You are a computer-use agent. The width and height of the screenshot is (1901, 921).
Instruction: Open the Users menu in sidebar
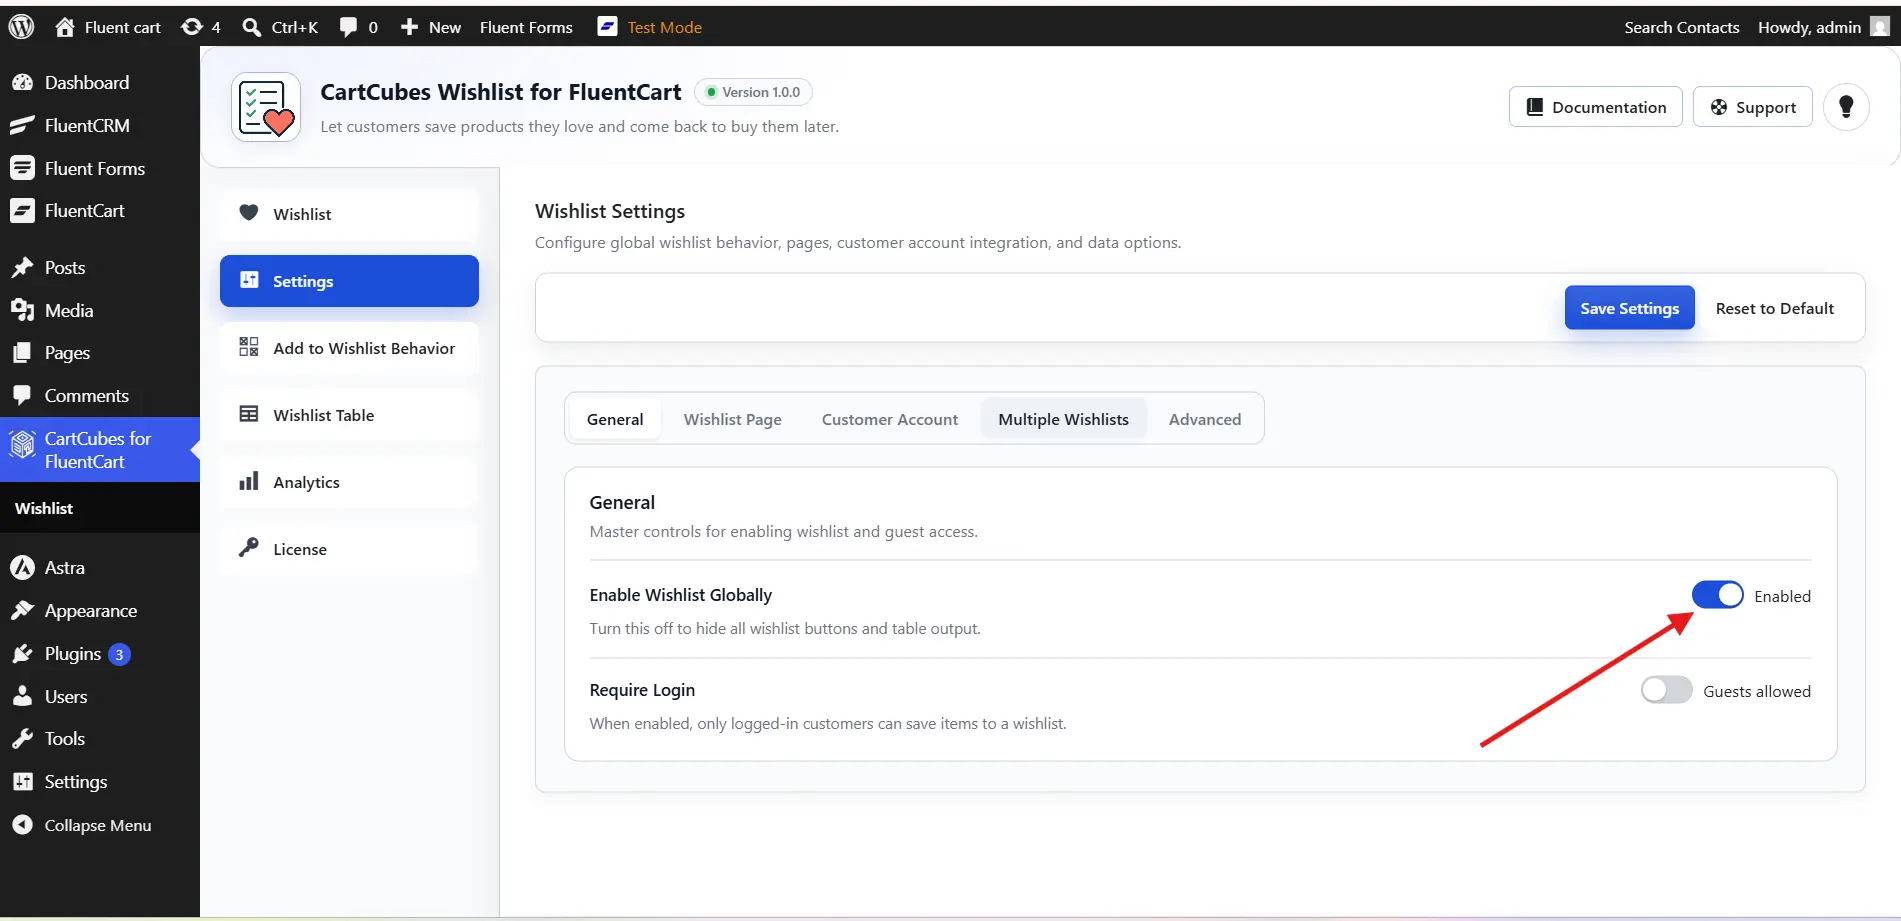(100, 697)
